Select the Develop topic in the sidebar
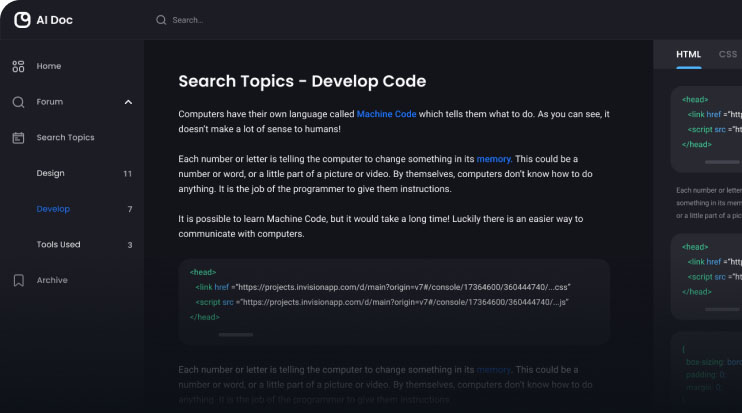The width and height of the screenshot is (742, 413). [53, 209]
